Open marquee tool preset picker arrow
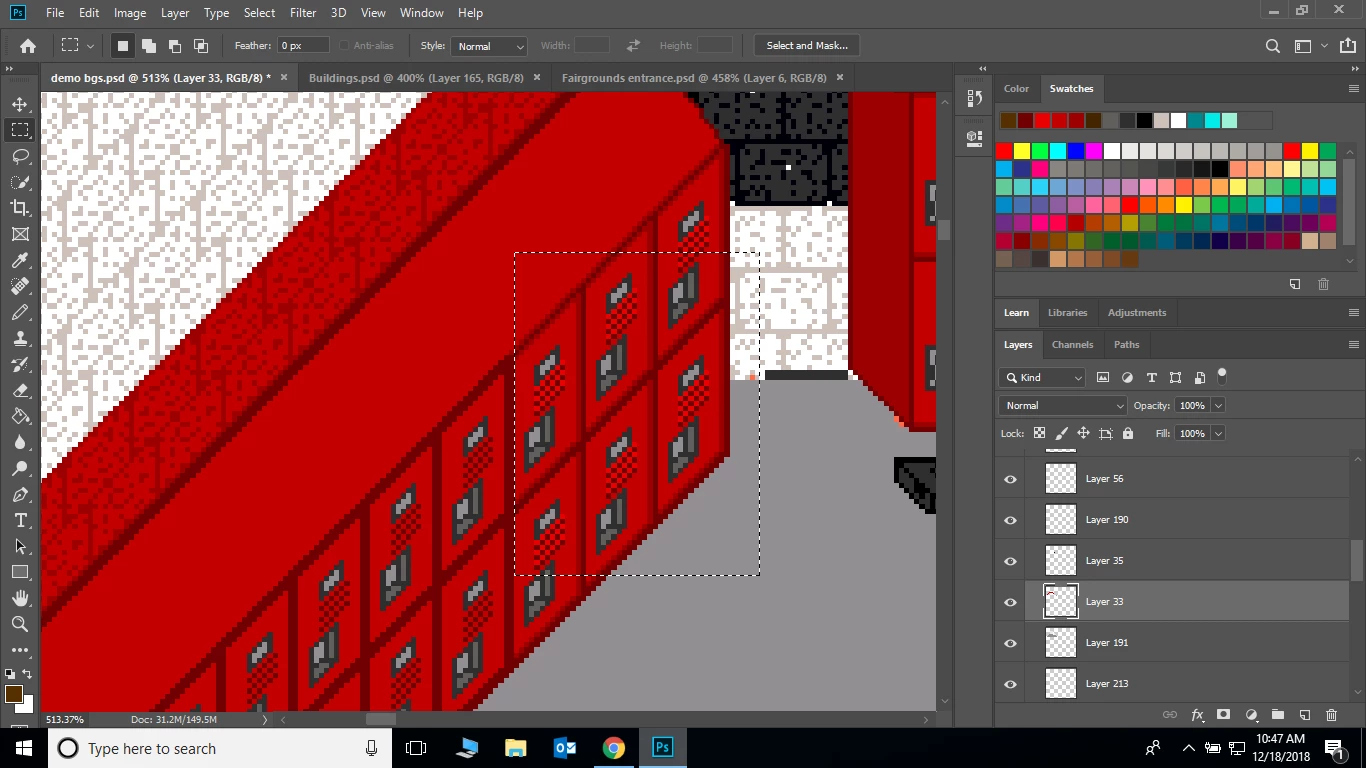Viewport: 1366px width, 768px height. pos(90,46)
